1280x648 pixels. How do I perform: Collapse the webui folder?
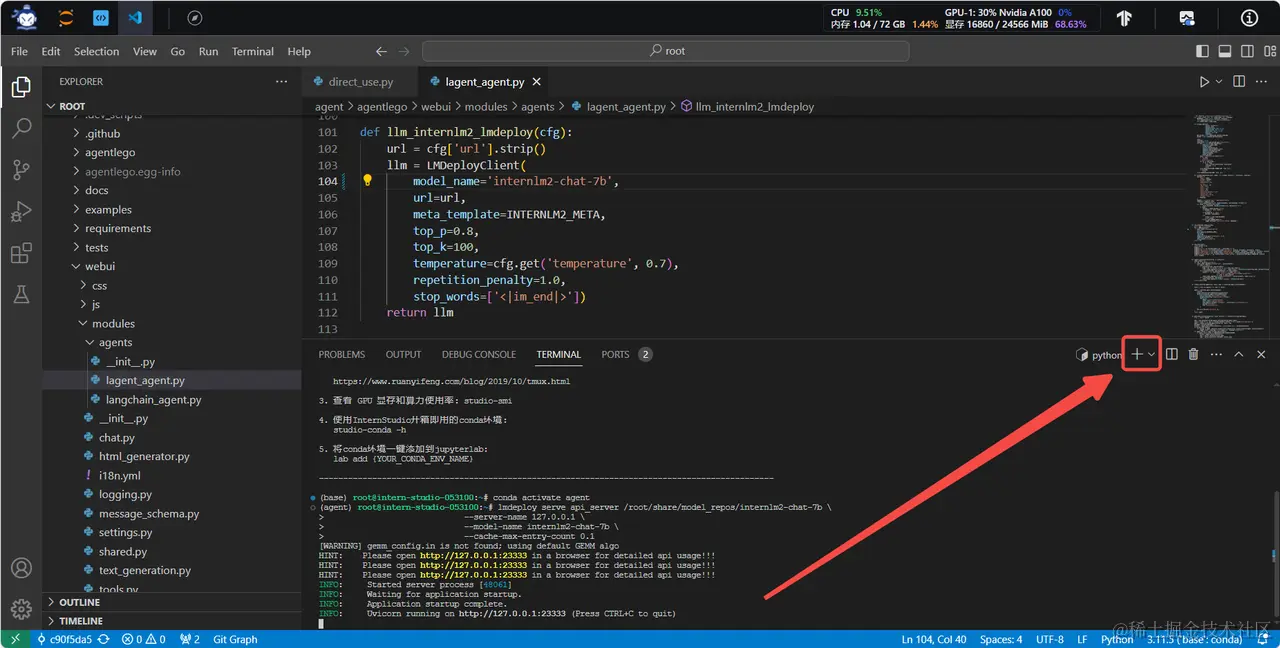tap(100, 266)
